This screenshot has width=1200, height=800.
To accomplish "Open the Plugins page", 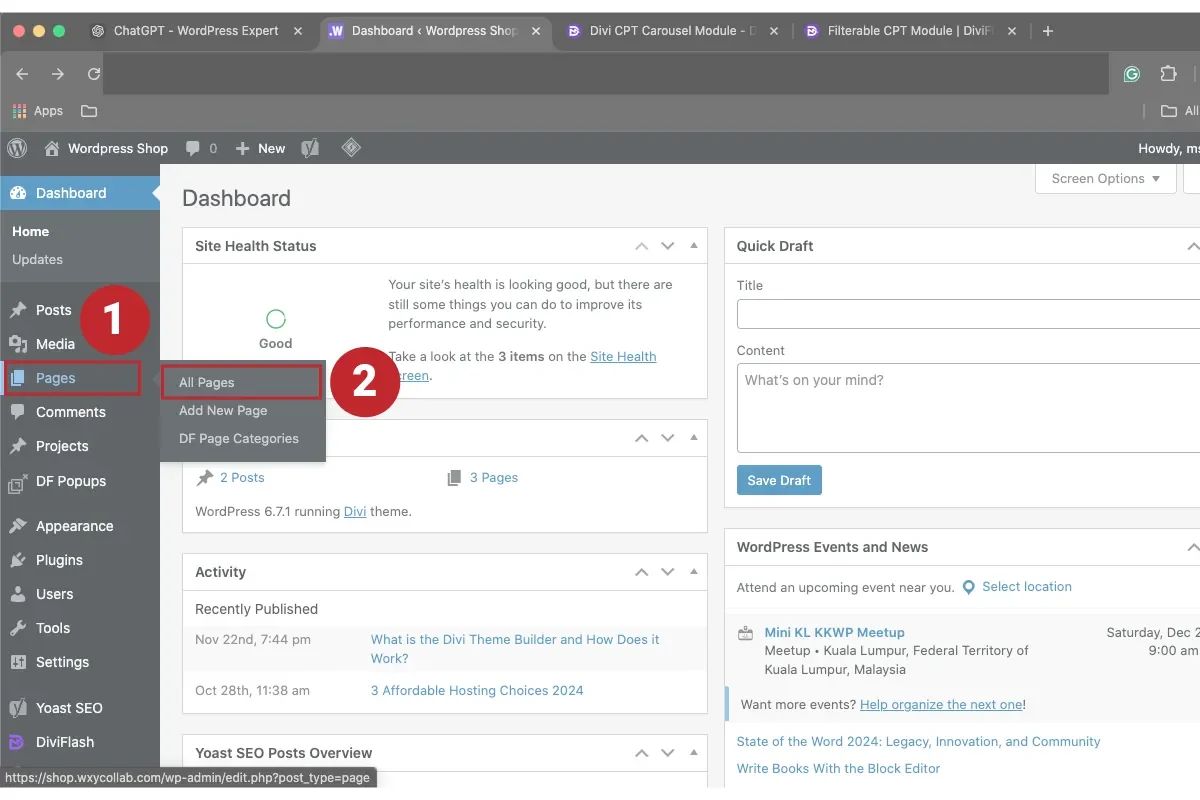I will coord(57,559).
